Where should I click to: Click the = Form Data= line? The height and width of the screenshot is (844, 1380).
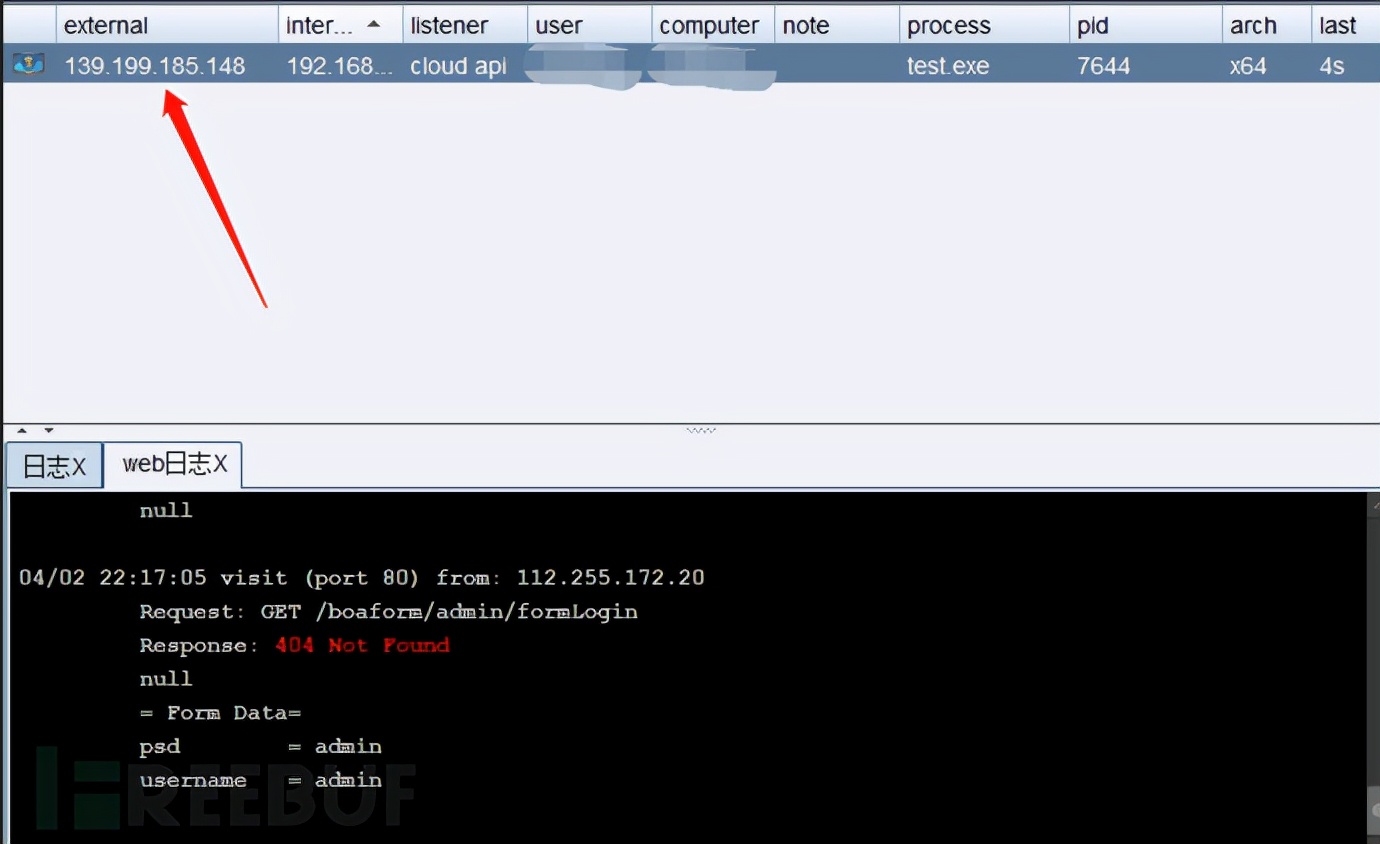220,713
